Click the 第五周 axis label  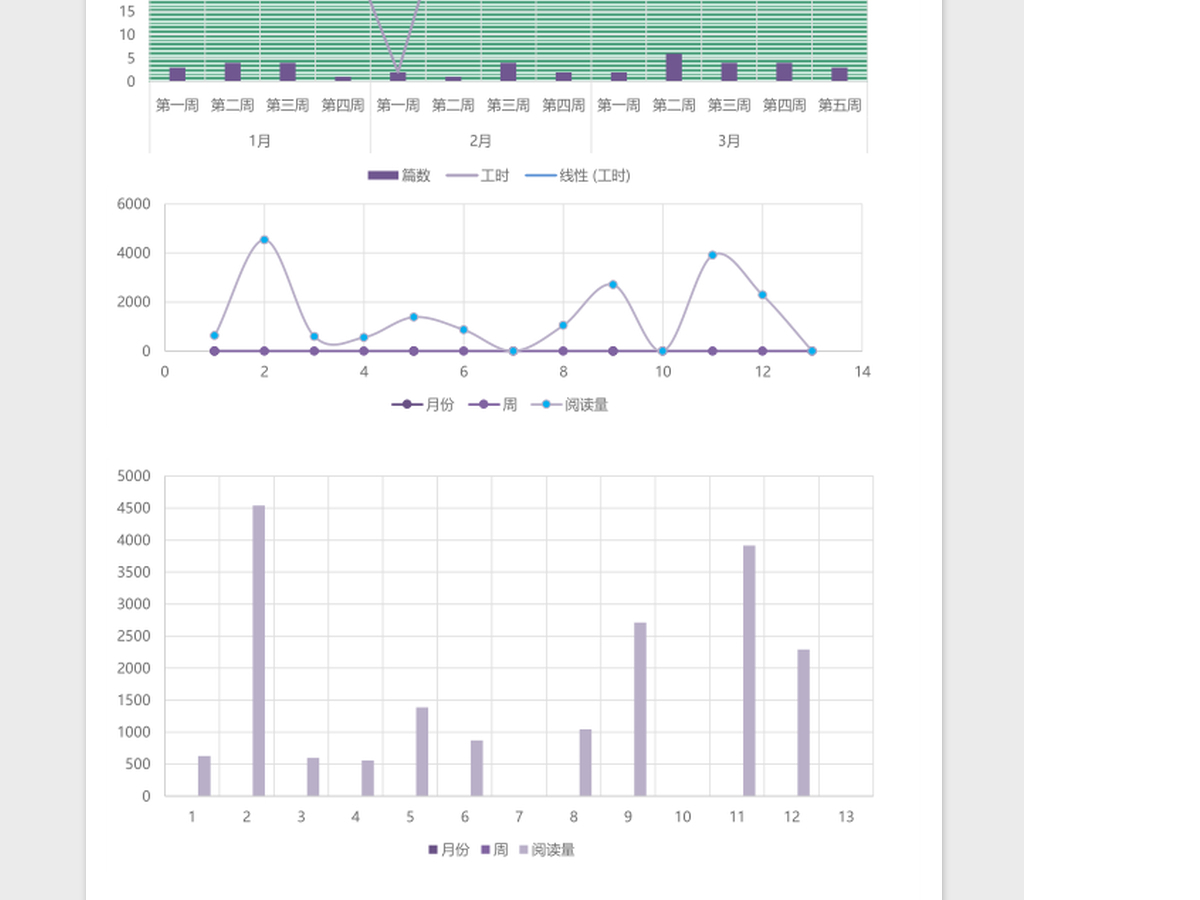click(x=840, y=105)
